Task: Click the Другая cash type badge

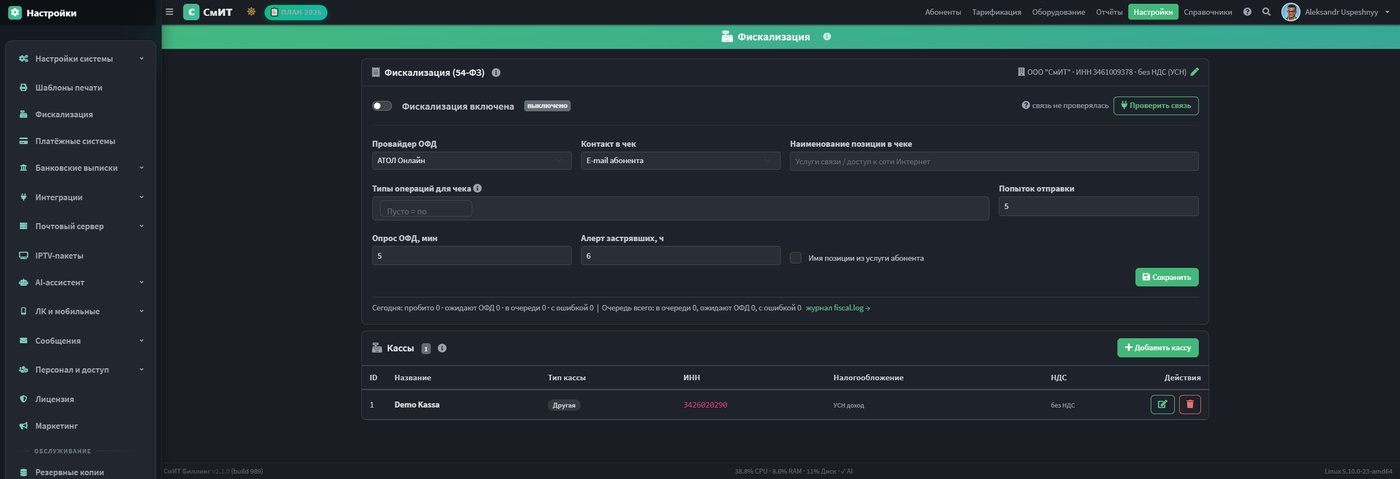Action: [x=564, y=405]
